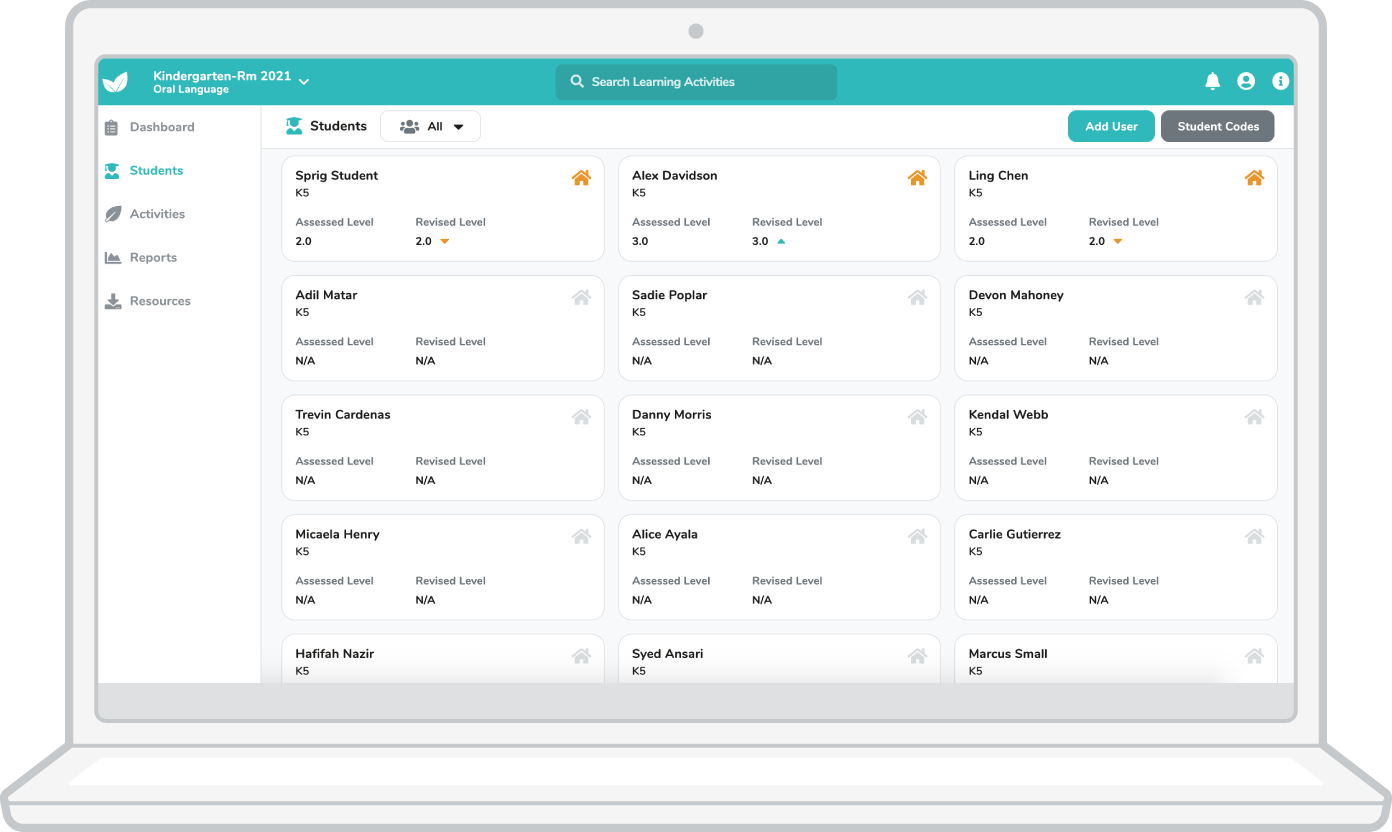Image resolution: width=1392 pixels, height=832 pixels.
Task: Click Sprig Student's orange home icon
Action: [581, 178]
